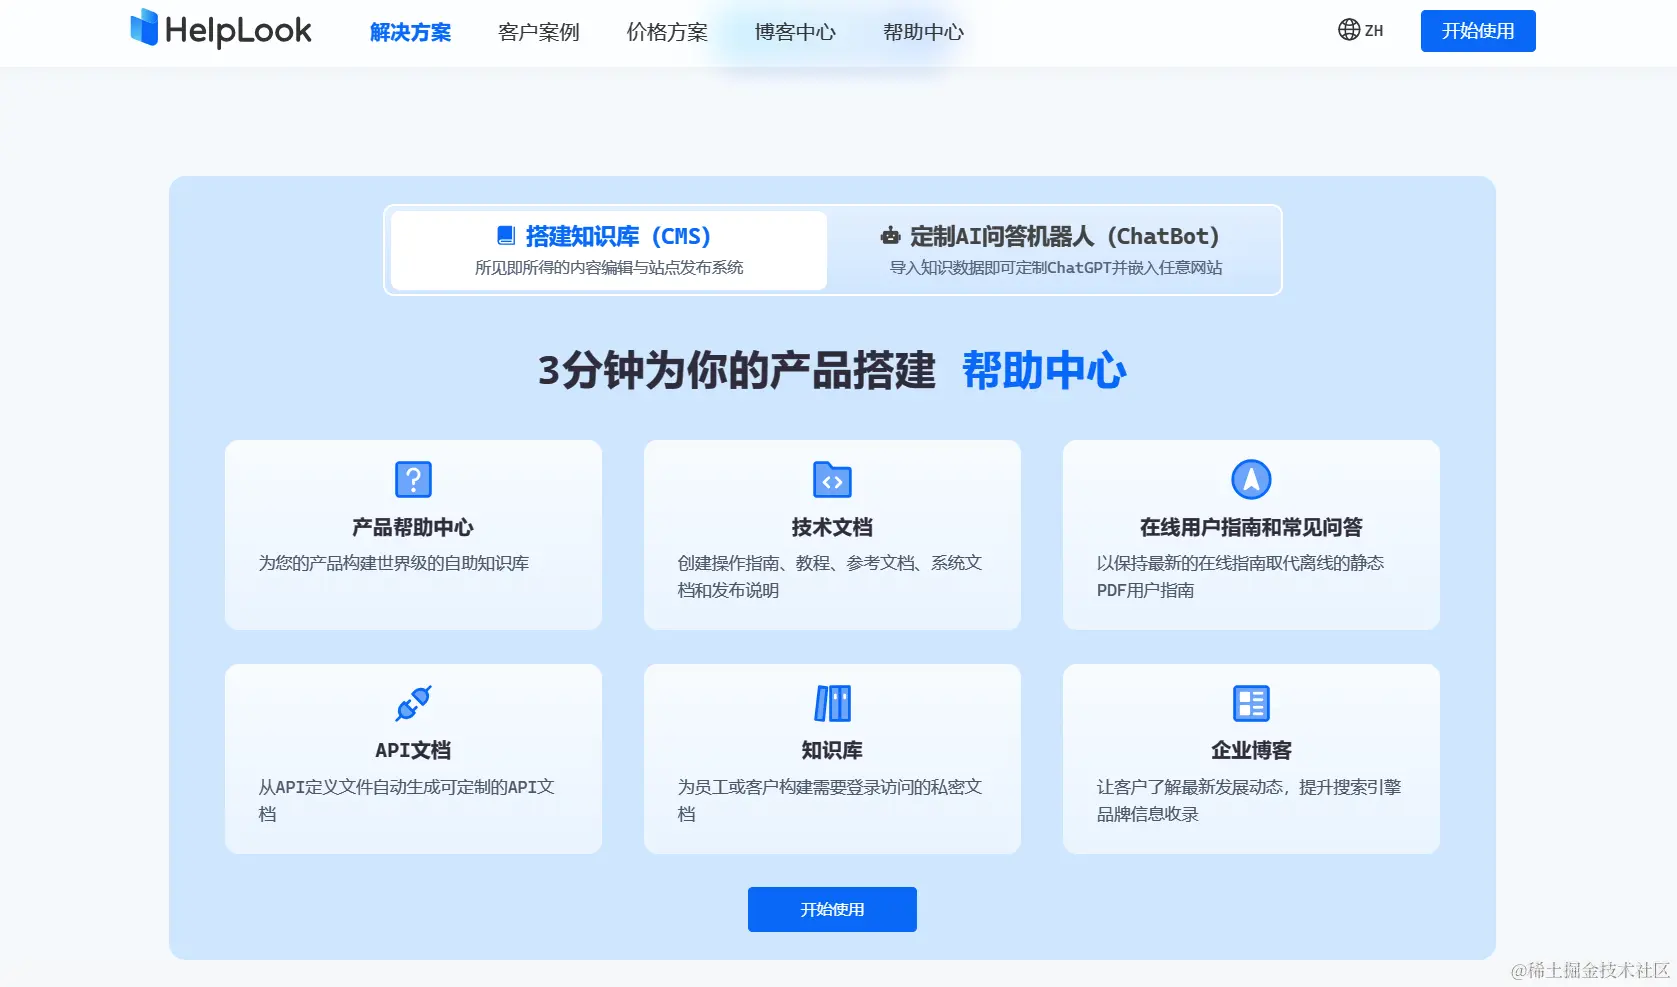Click the 让客户了解最新发展动态 description

coord(1249,800)
